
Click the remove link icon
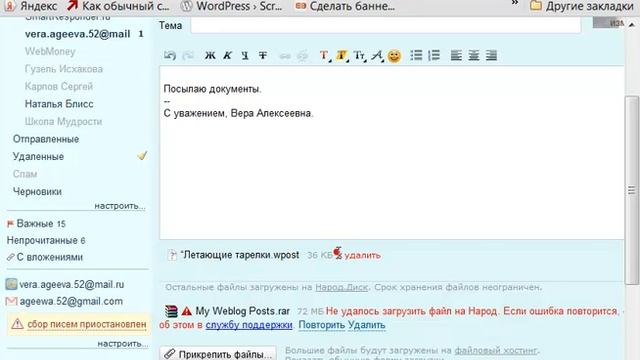(x=302, y=56)
